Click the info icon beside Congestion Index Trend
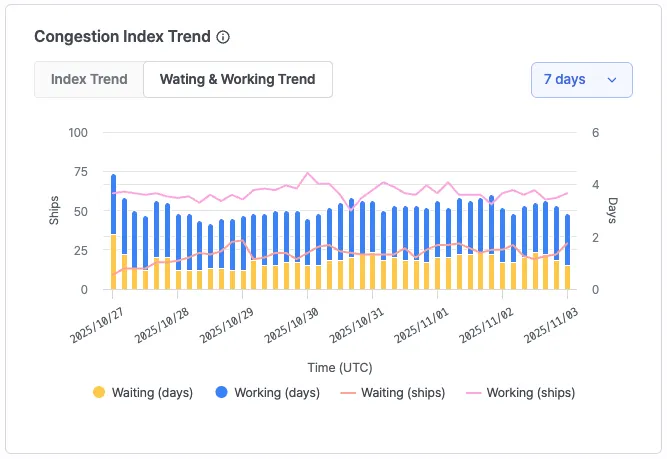The height and width of the screenshot is (459, 667). coord(223,37)
